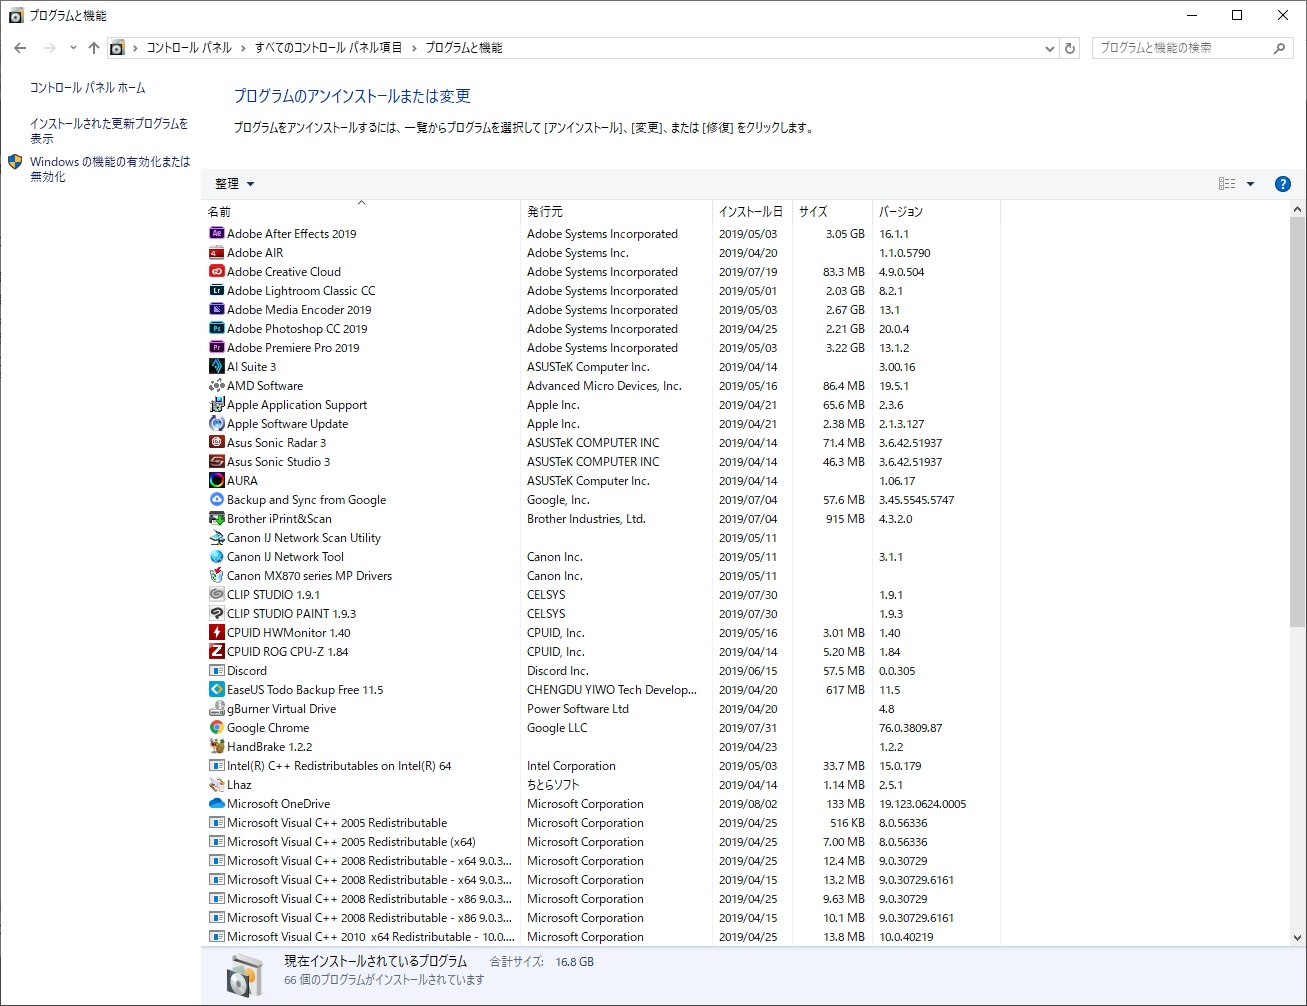
Task: Select the AMD Software icon
Action: click(216, 386)
